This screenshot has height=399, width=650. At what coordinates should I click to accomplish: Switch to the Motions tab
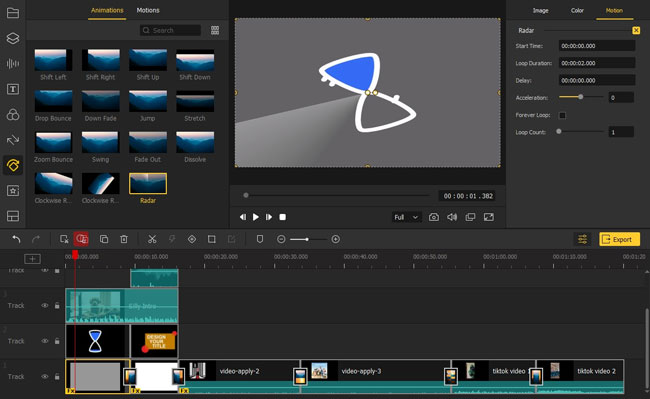click(148, 10)
